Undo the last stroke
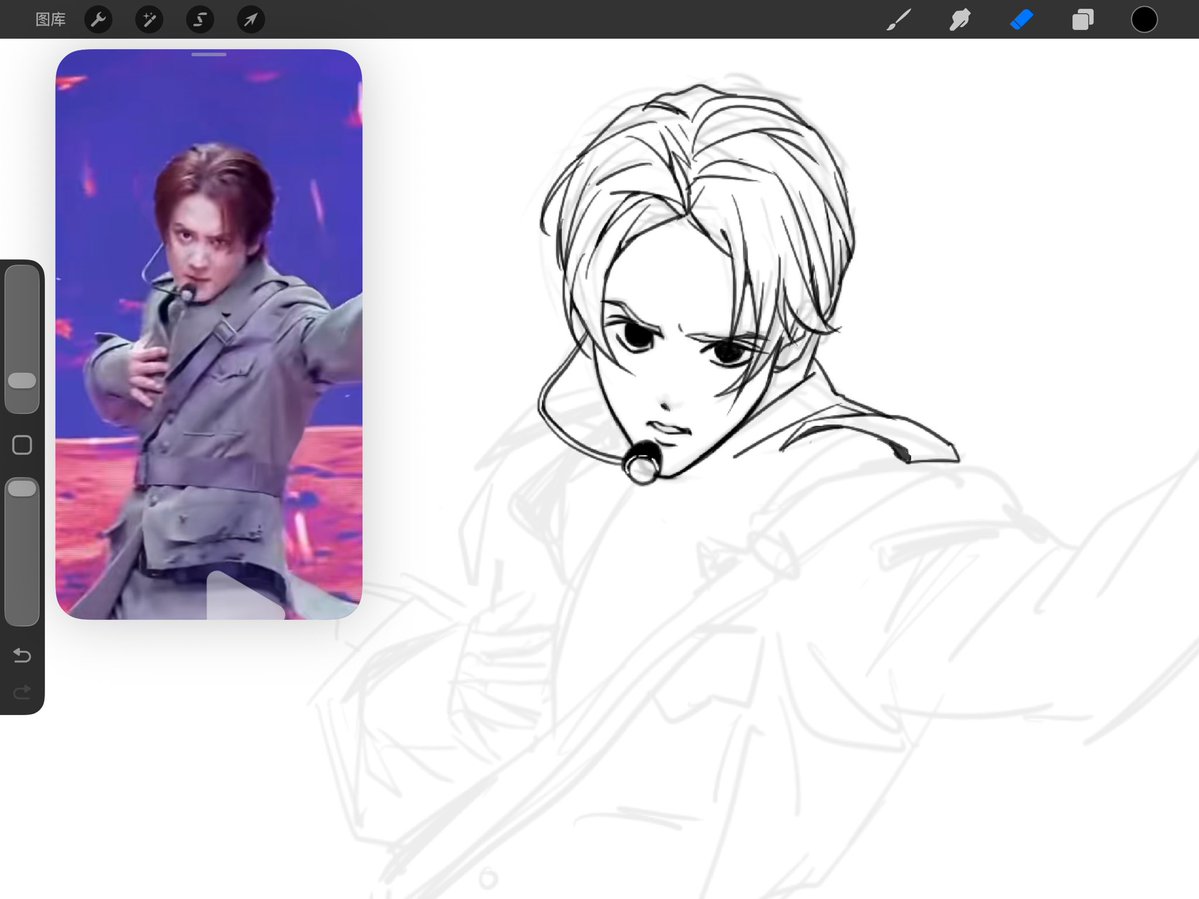 (22, 655)
